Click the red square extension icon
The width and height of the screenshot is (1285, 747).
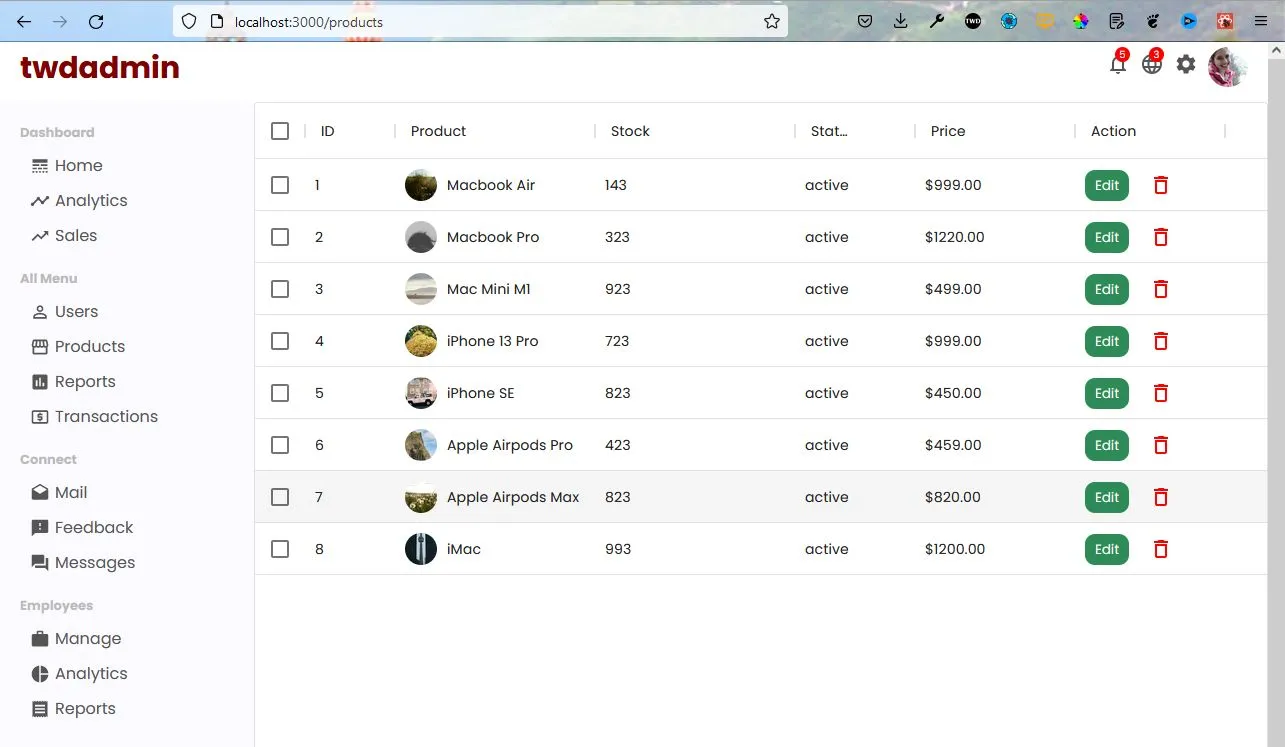(1225, 21)
